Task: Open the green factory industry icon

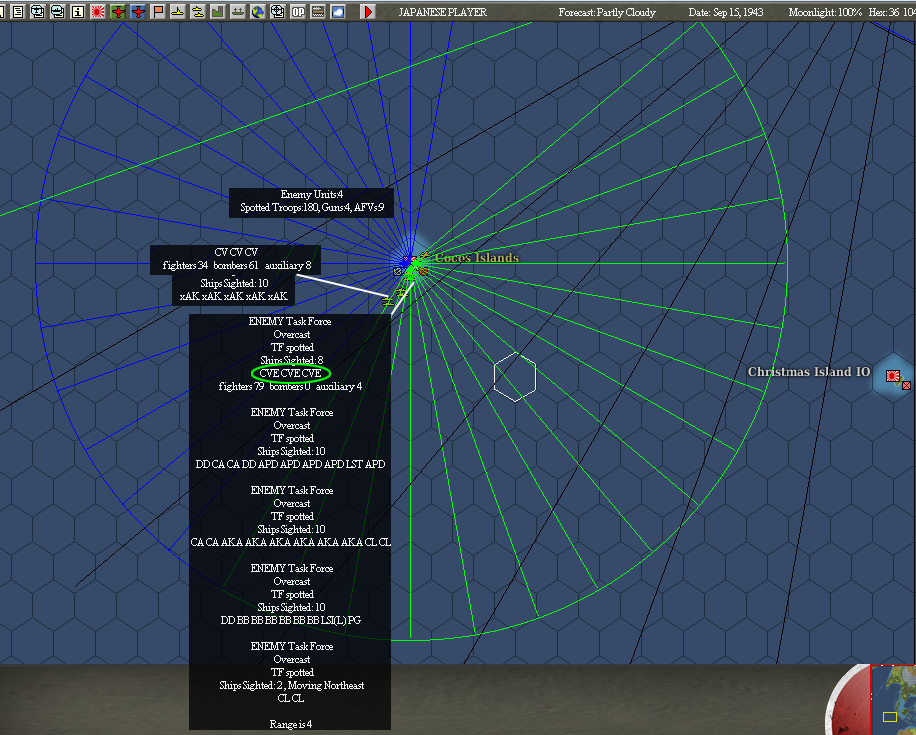Action: [217, 11]
